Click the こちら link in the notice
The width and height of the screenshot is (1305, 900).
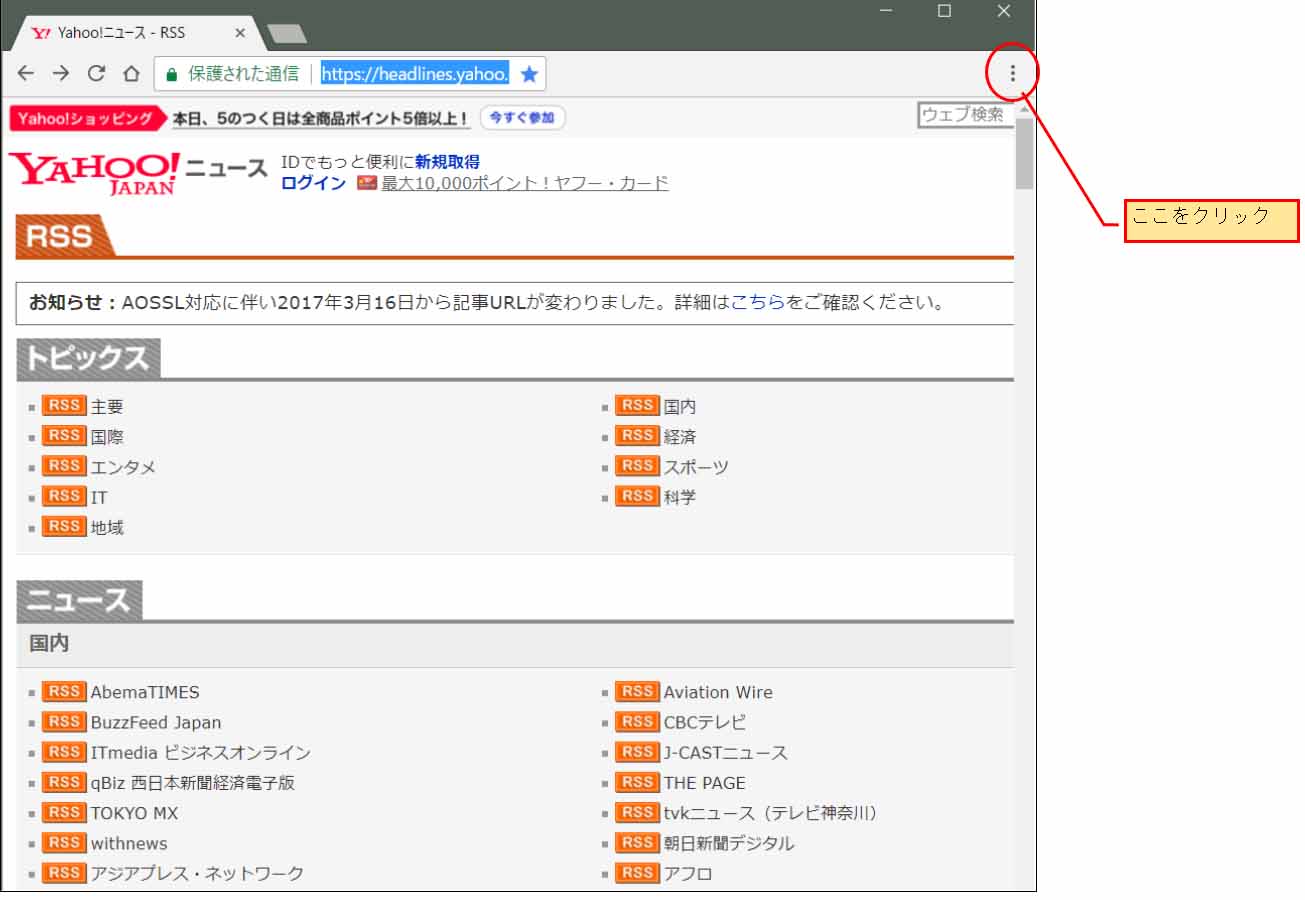758,303
